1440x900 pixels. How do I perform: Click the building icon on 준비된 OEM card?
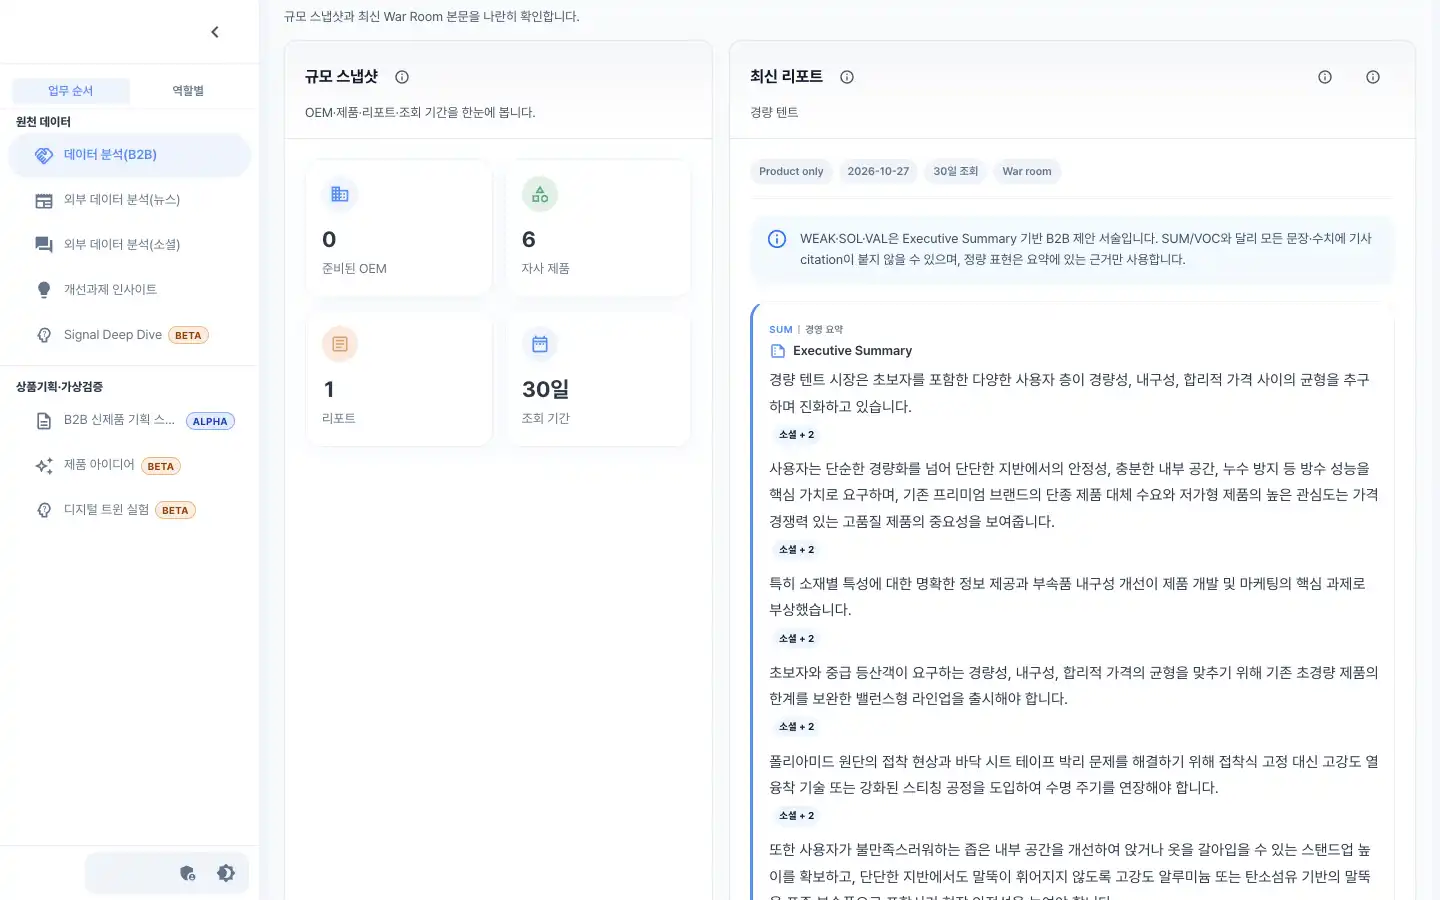pyautogui.click(x=340, y=194)
